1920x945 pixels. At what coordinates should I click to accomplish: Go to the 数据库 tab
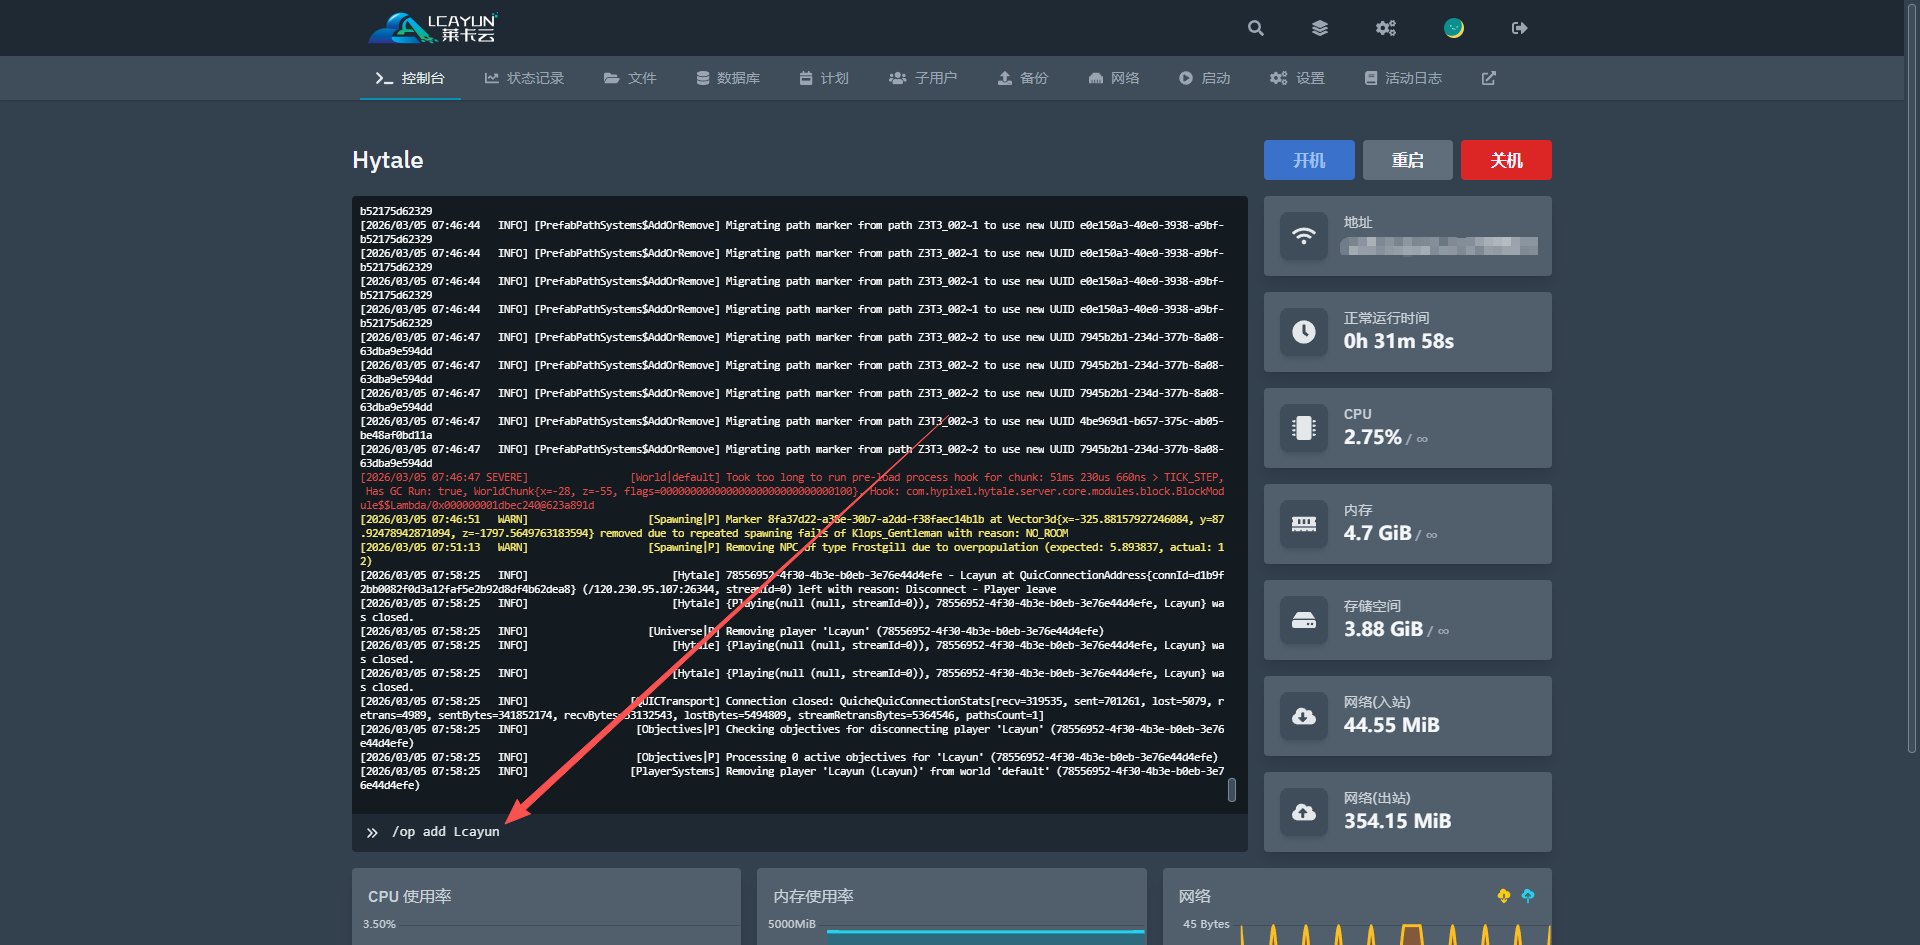tap(728, 78)
